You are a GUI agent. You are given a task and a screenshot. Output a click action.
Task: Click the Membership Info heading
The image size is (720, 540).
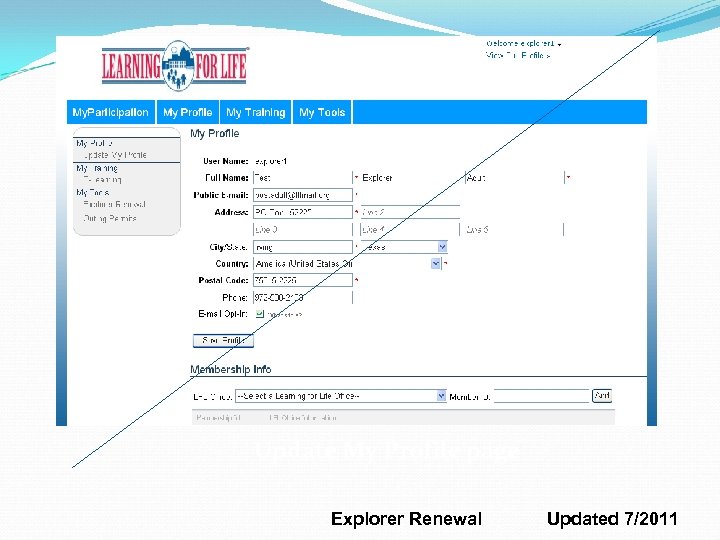[x=231, y=369]
